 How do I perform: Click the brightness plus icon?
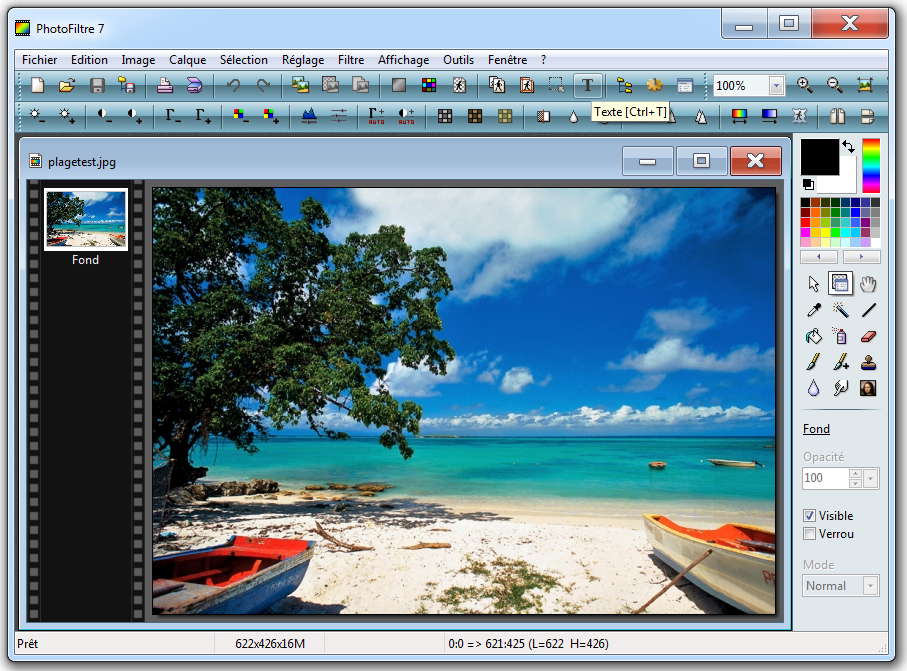(x=67, y=116)
